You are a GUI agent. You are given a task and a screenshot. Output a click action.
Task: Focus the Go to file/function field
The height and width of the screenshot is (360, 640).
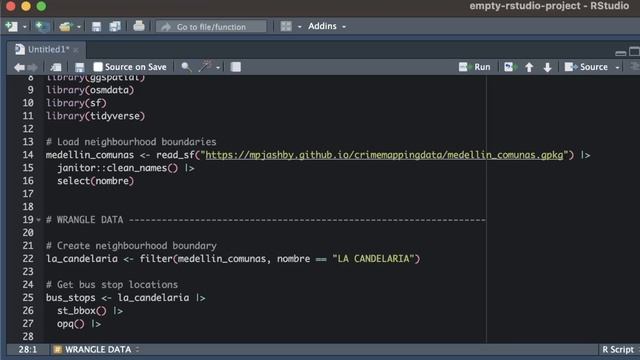pyautogui.click(x=211, y=27)
